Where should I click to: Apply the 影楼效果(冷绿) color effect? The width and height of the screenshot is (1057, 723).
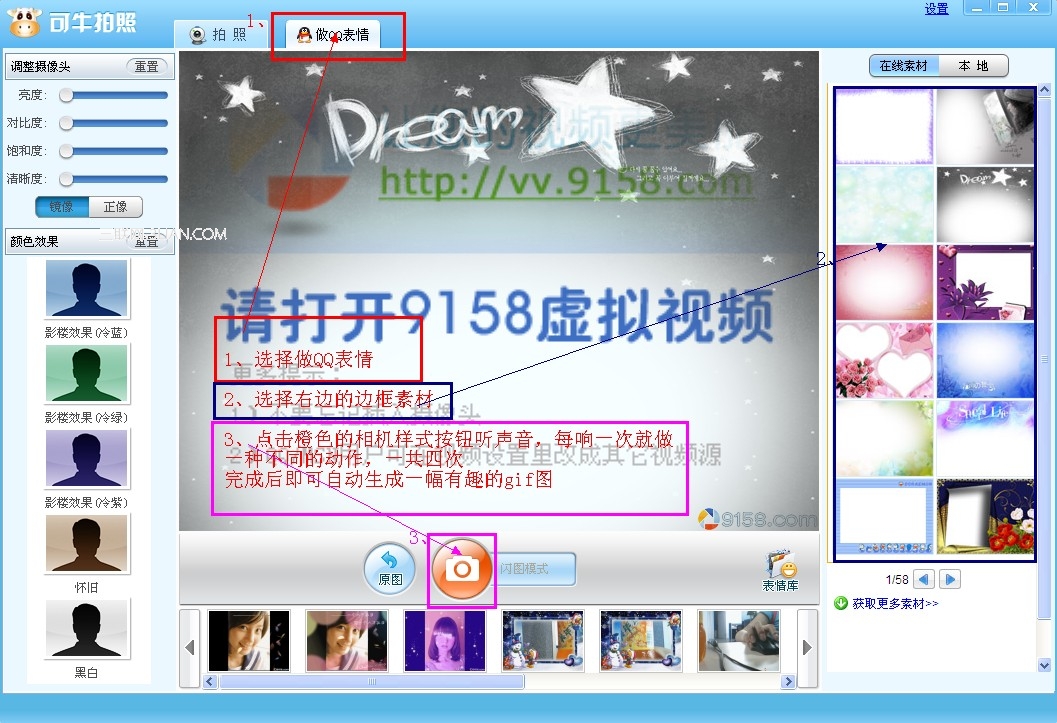coord(86,374)
